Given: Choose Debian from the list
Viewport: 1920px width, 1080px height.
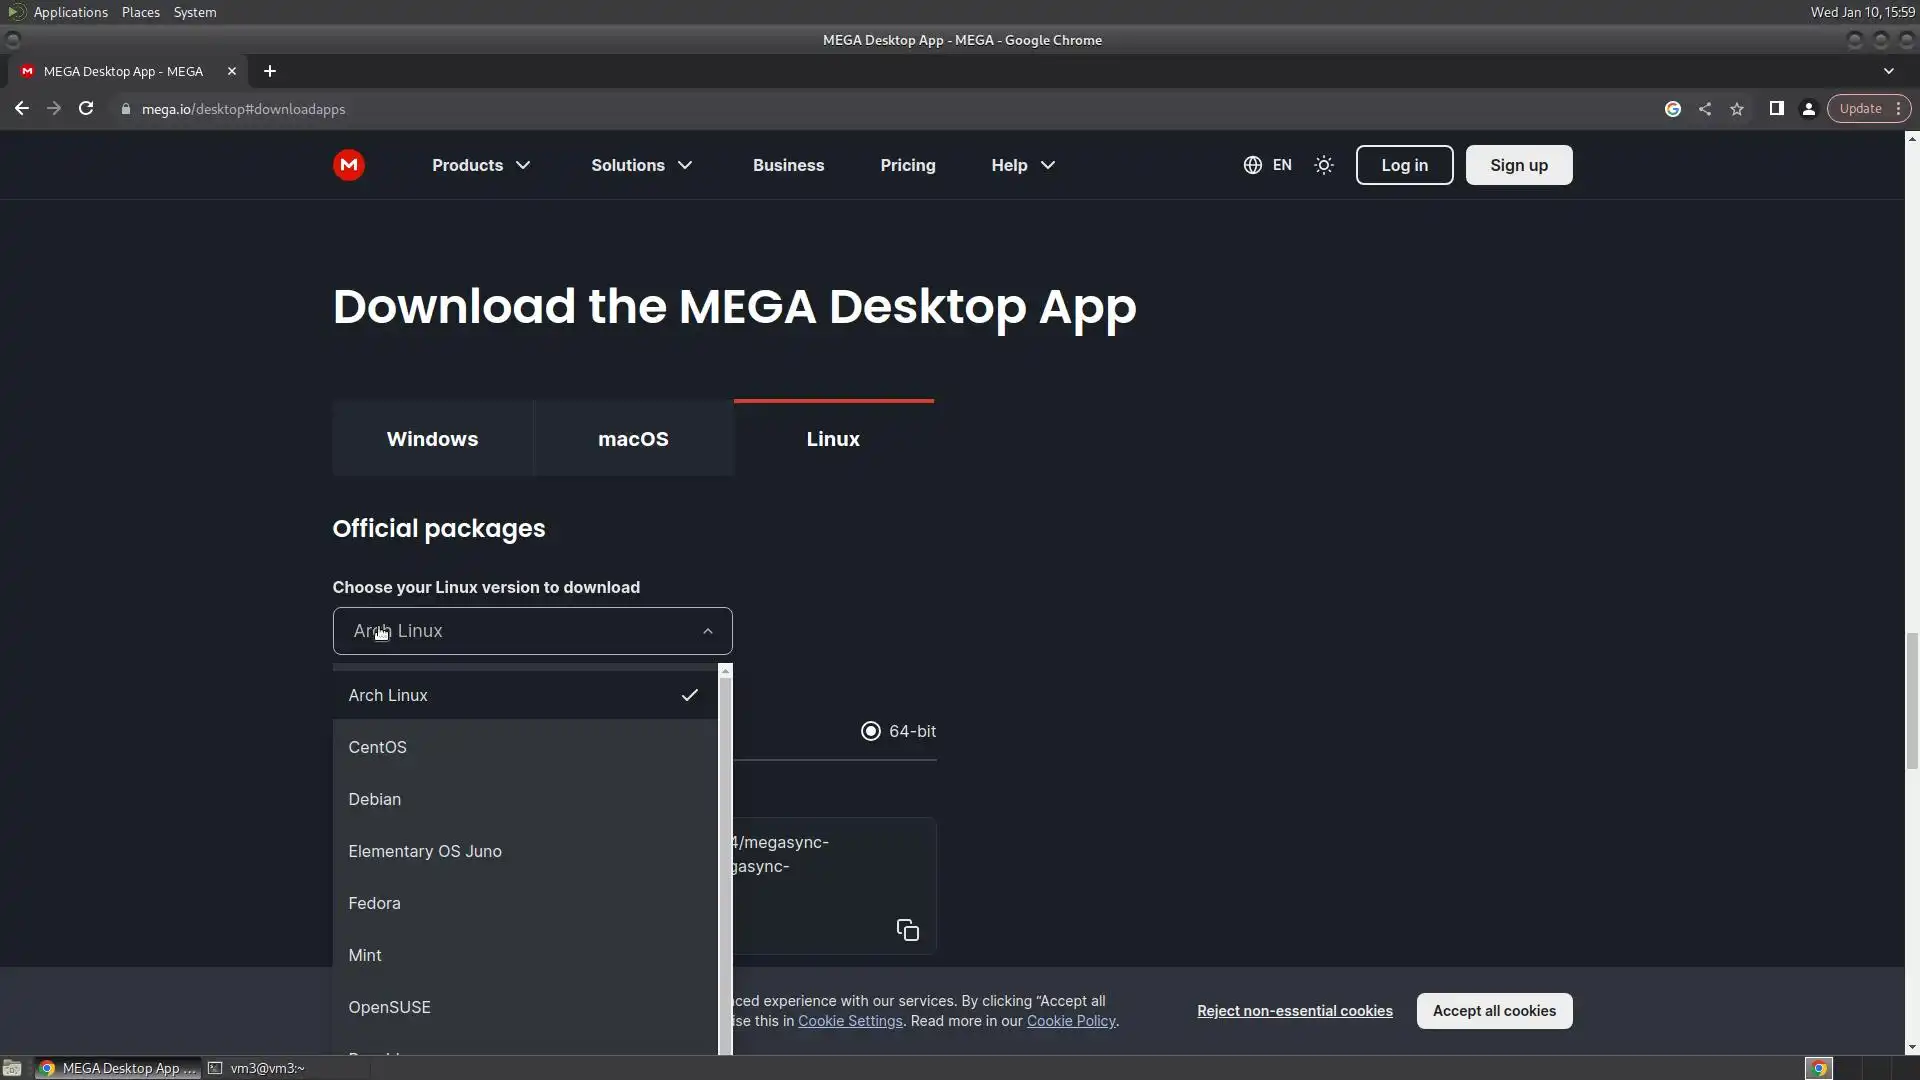Looking at the screenshot, I should 375,799.
